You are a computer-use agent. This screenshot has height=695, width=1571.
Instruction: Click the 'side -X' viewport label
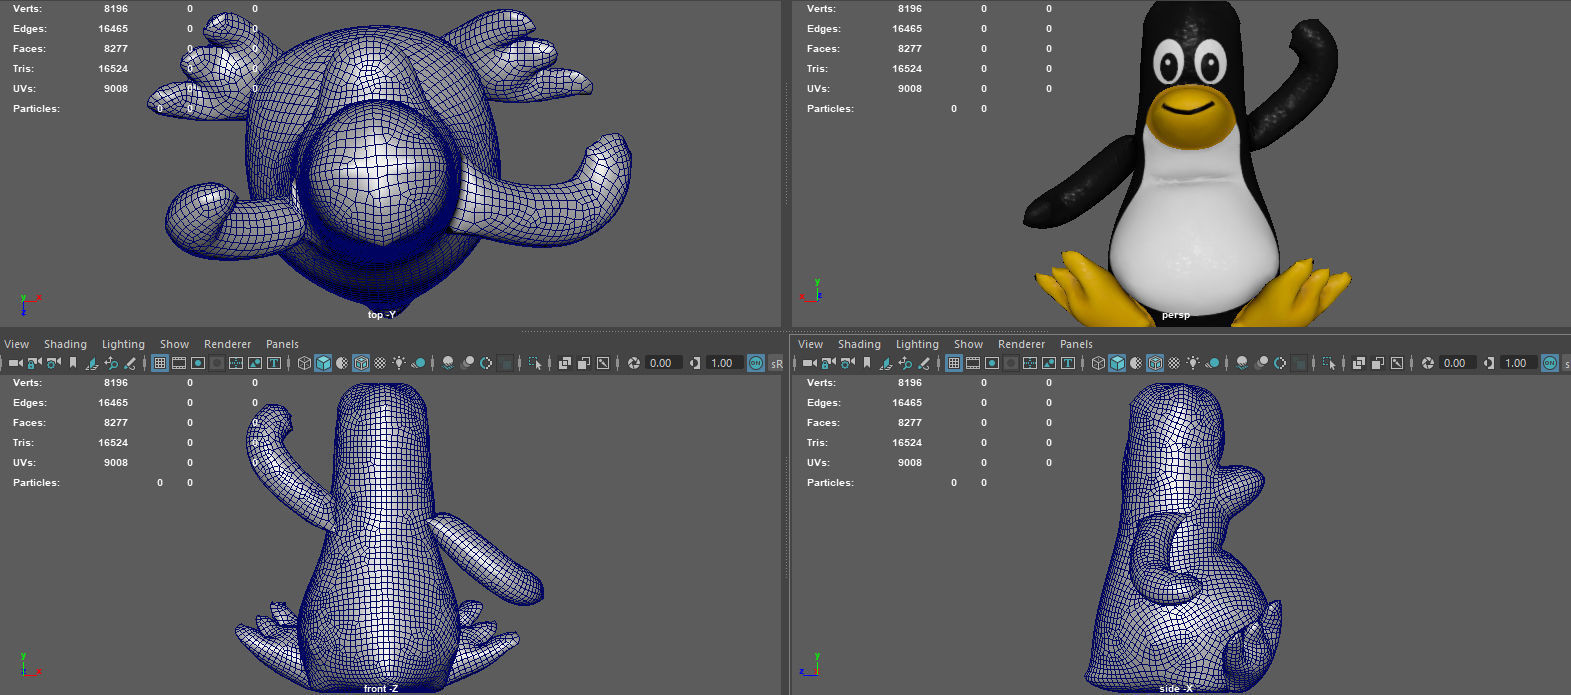tap(1176, 689)
